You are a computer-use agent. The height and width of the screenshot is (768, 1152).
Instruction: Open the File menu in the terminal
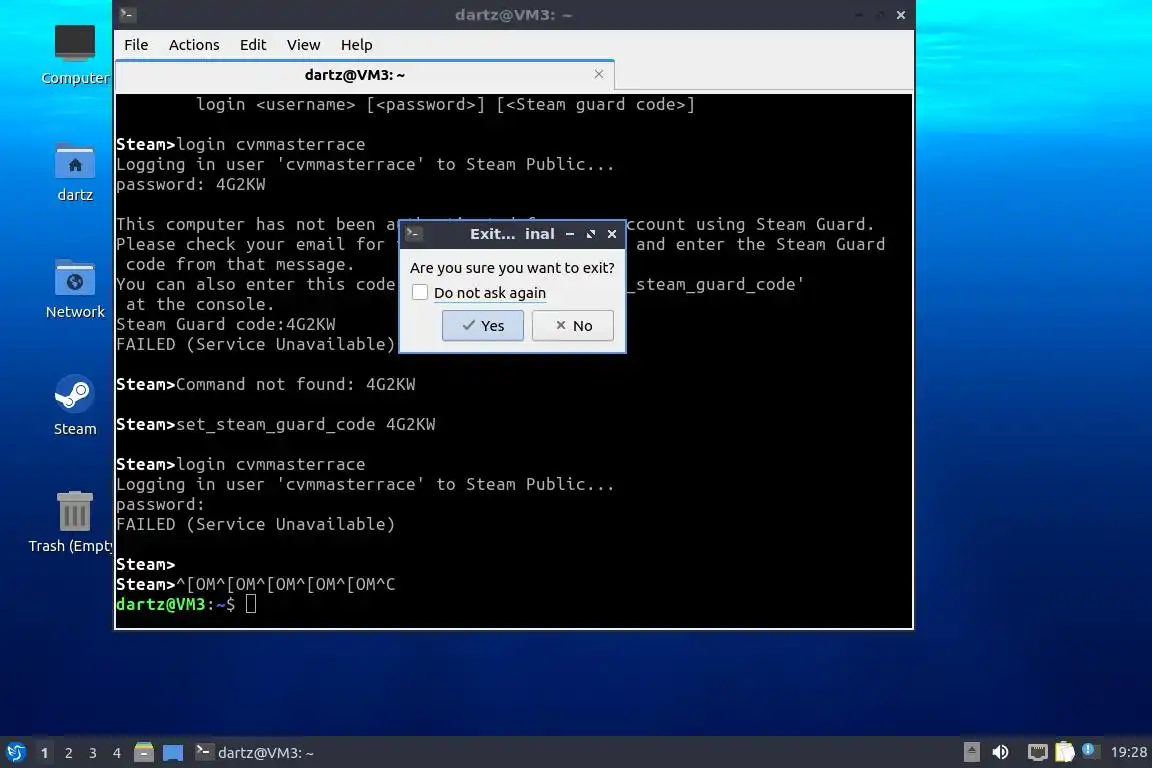click(136, 45)
